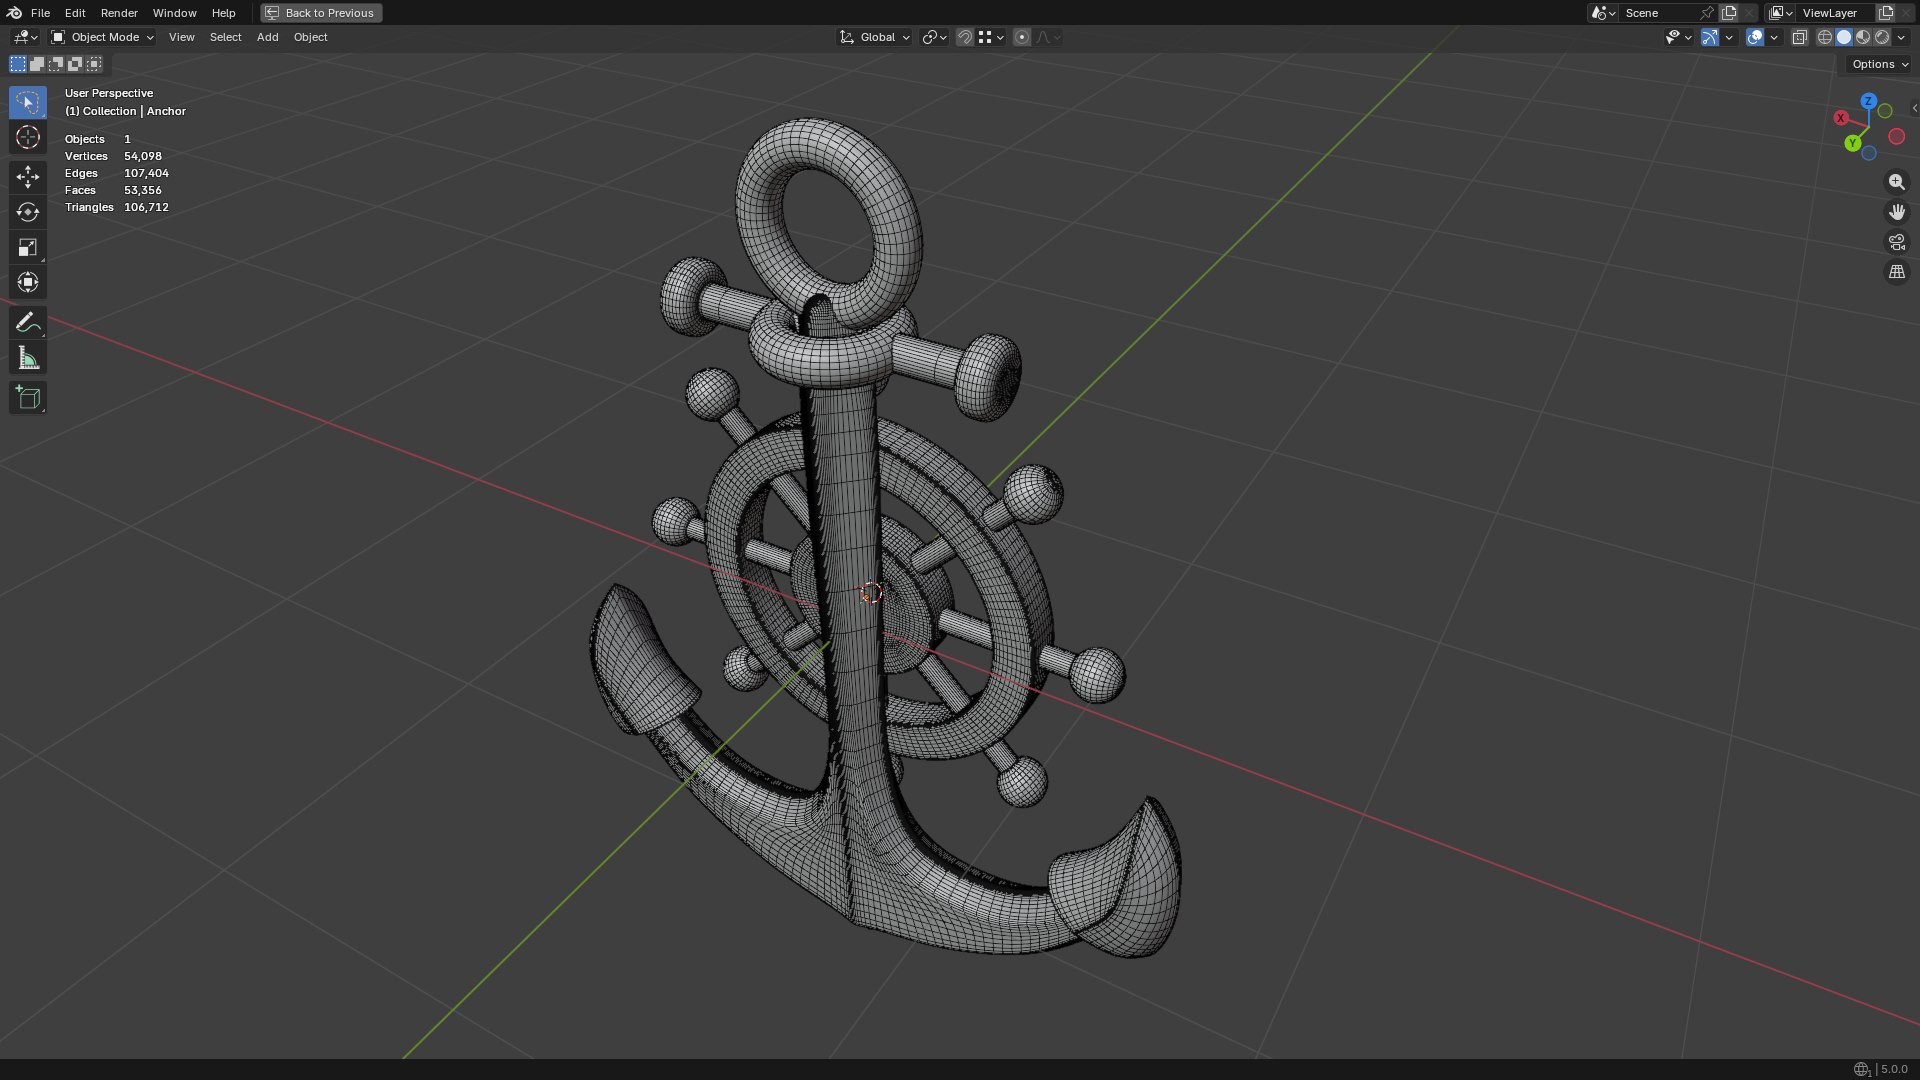This screenshot has height=1080, width=1920.
Task: Pin the Scene with pushpin icon
Action: (x=1707, y=13)
